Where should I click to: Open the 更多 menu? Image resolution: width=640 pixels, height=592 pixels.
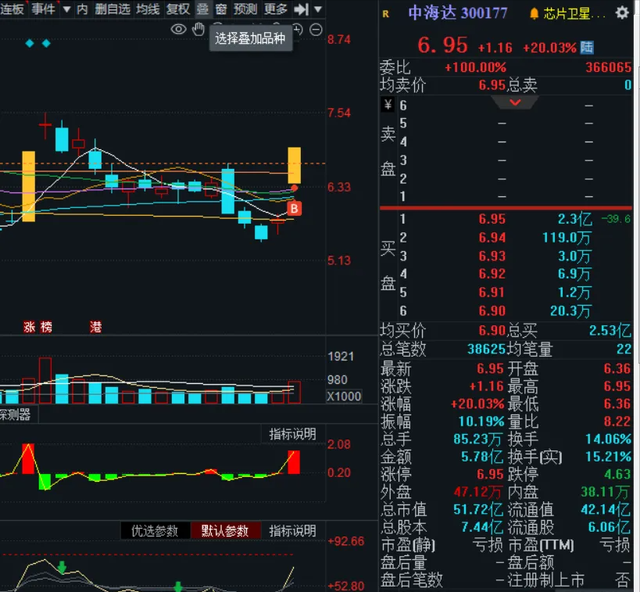click(x=276, y=9)
